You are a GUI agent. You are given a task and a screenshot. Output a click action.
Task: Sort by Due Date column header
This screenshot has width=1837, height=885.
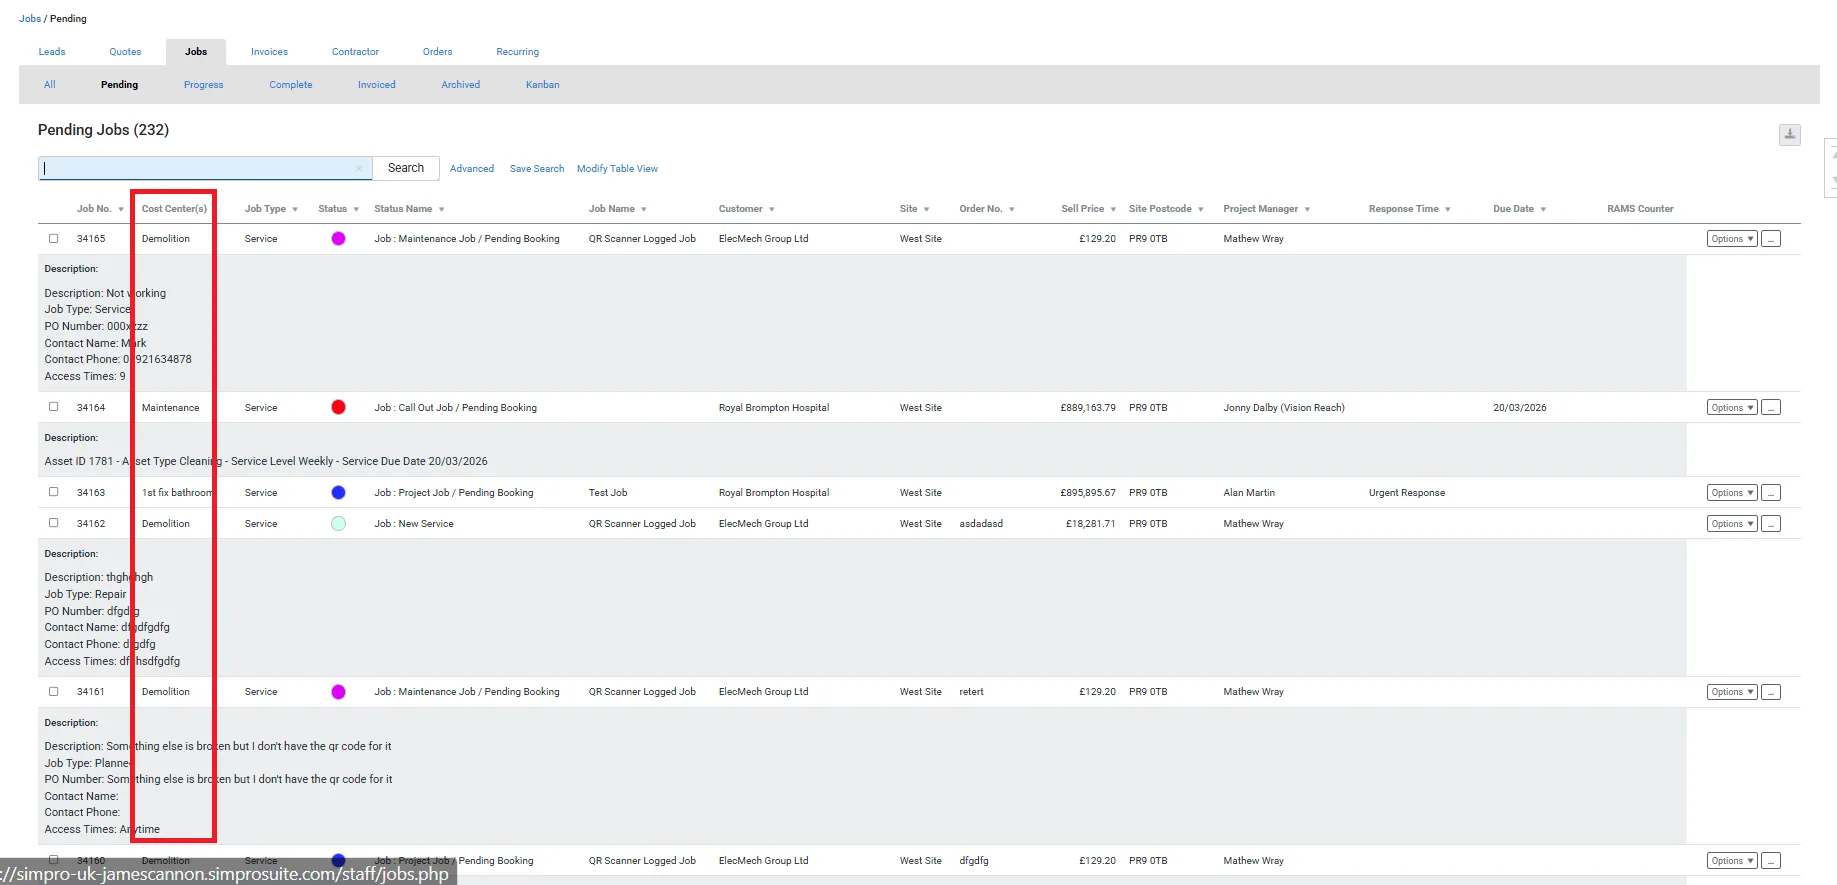pos(1519,209)
